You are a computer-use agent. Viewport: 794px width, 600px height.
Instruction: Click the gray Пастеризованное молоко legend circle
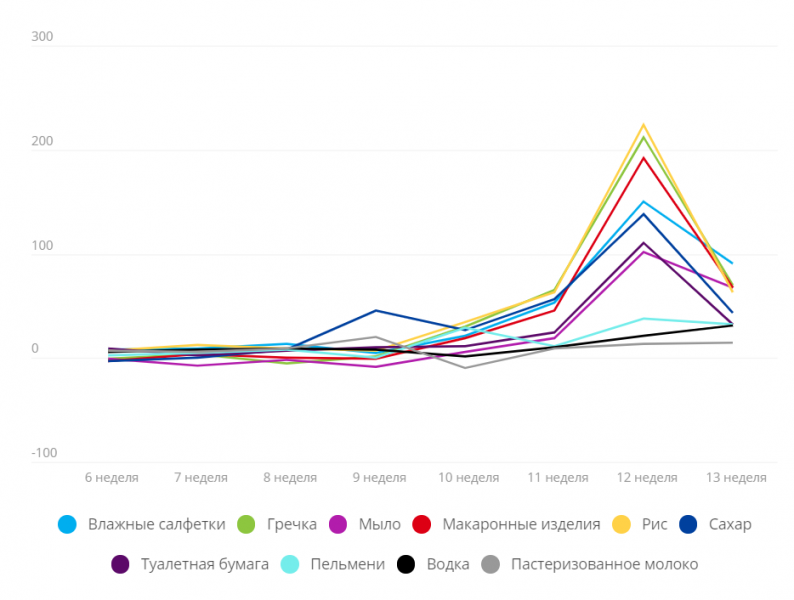pyautogui.click(x=491, y=564)
